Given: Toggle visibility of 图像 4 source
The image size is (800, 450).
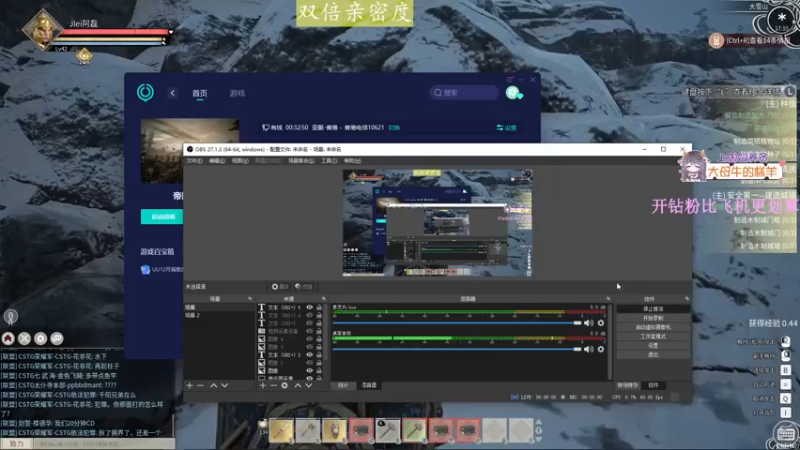Looking at the screenshot, I should tap(310, 339).
